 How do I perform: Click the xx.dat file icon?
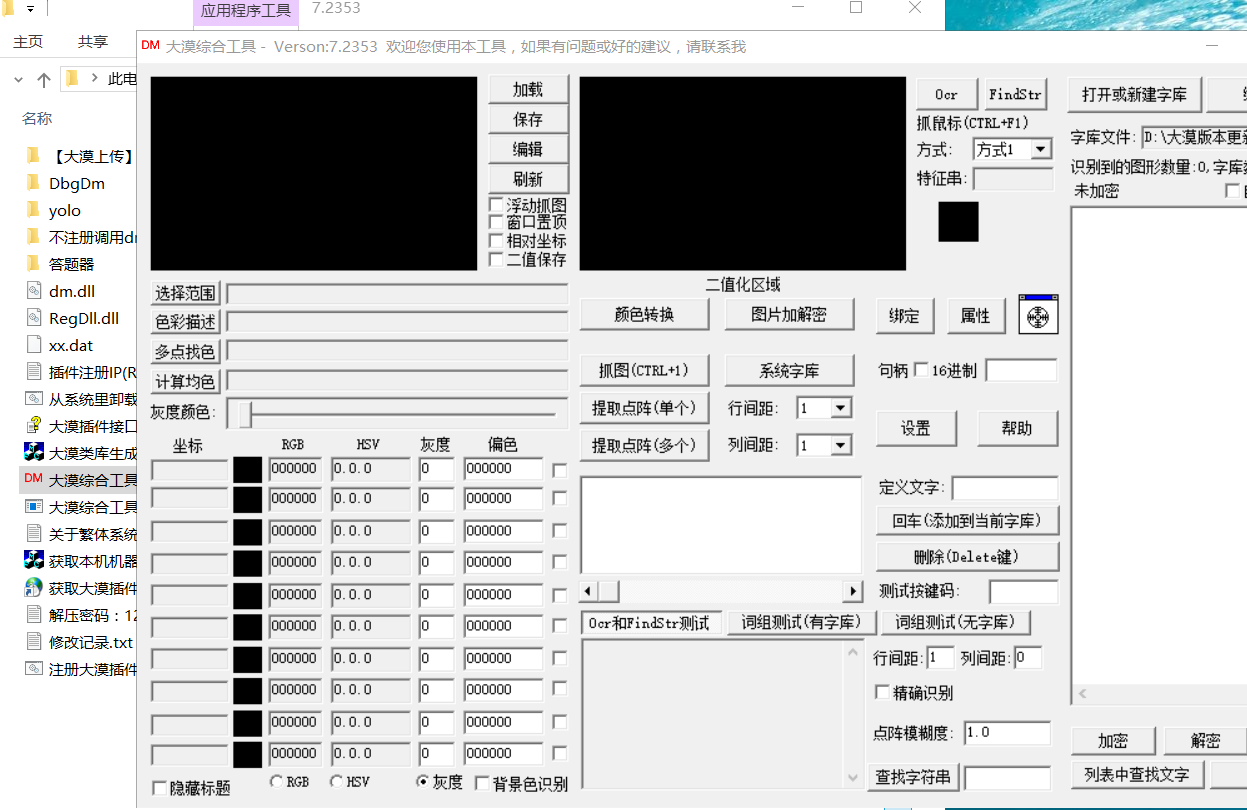point(33,345)
